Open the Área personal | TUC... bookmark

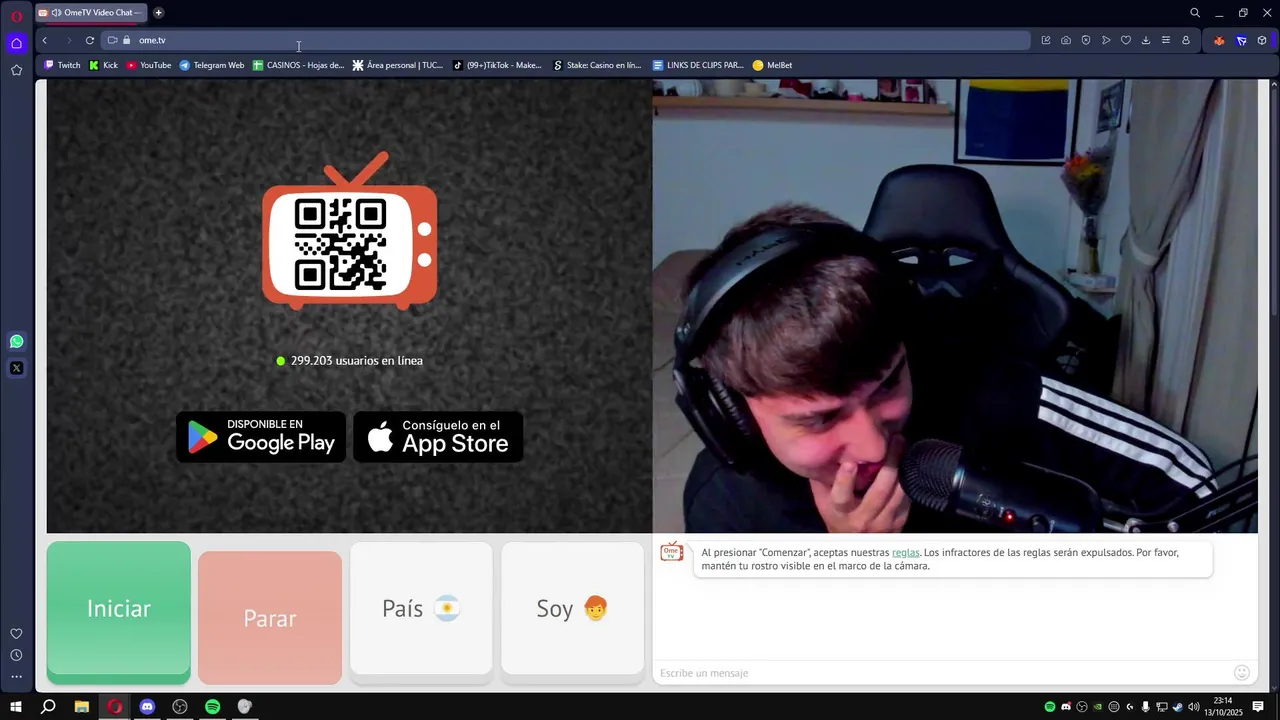click(x=398, y=65)
